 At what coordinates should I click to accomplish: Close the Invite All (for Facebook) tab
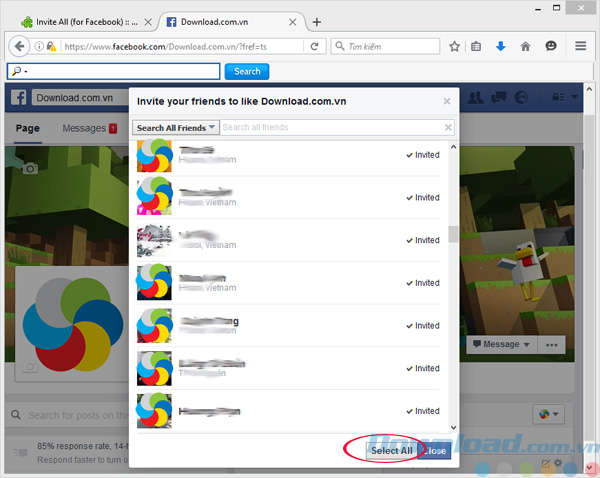pos(148,22)
